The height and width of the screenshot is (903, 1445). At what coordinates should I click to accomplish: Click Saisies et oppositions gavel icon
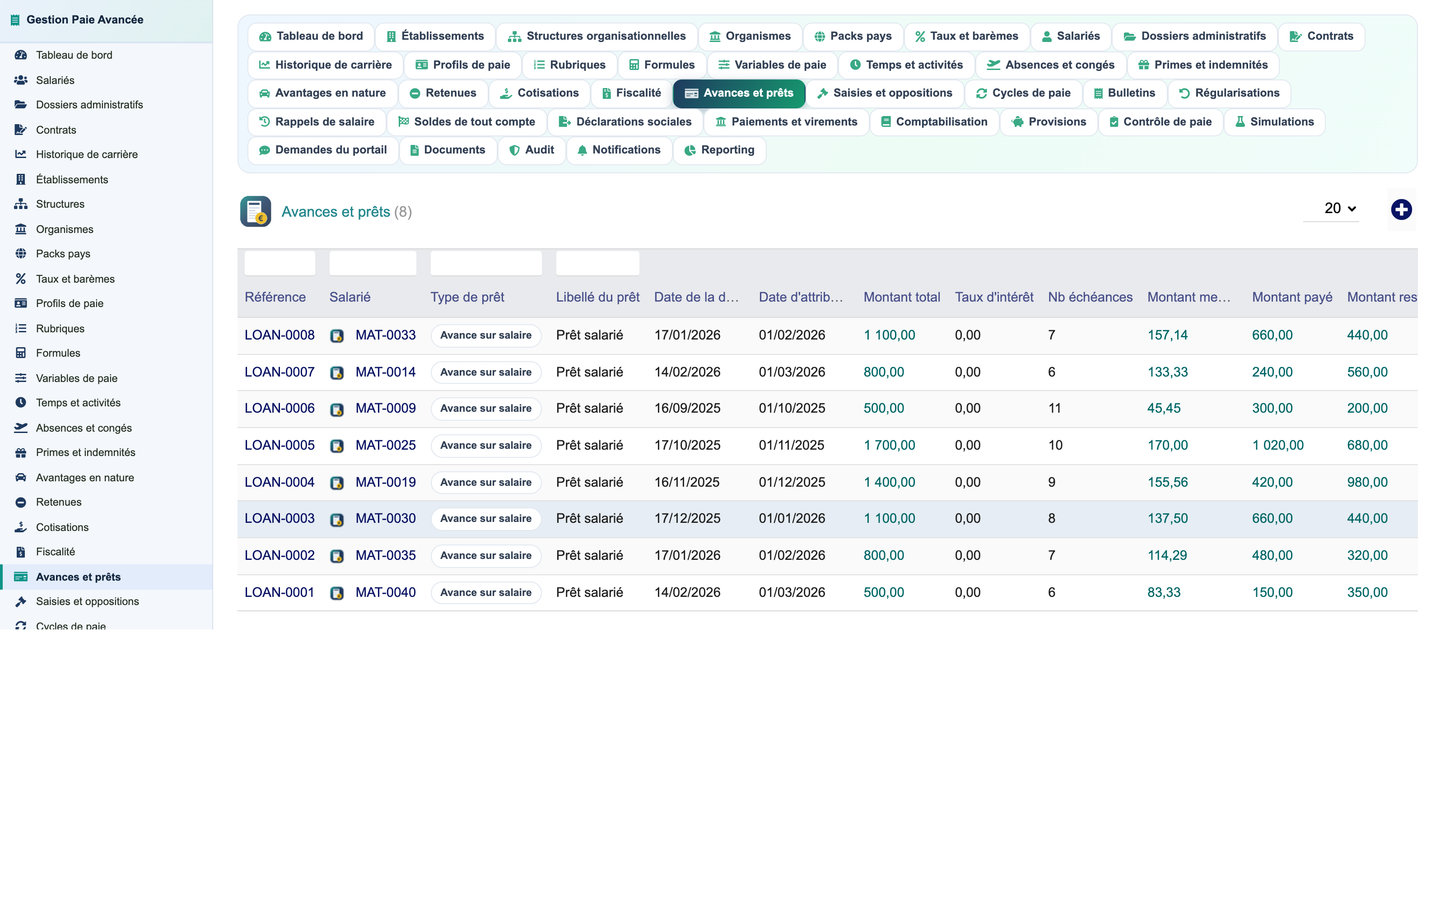point(822,94)
